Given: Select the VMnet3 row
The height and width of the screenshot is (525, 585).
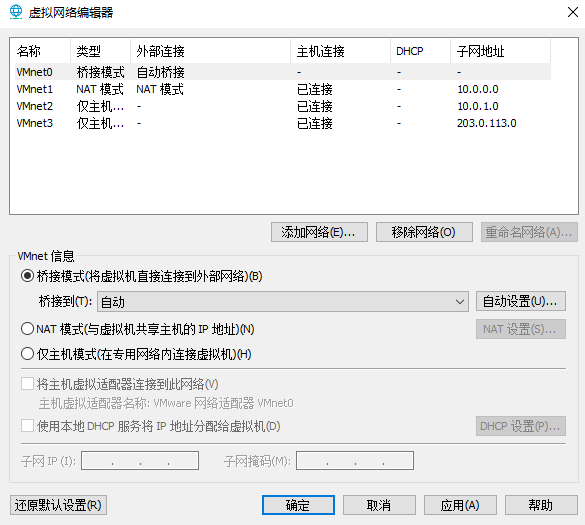Looking at the screenshot, I should pos(283,123).
